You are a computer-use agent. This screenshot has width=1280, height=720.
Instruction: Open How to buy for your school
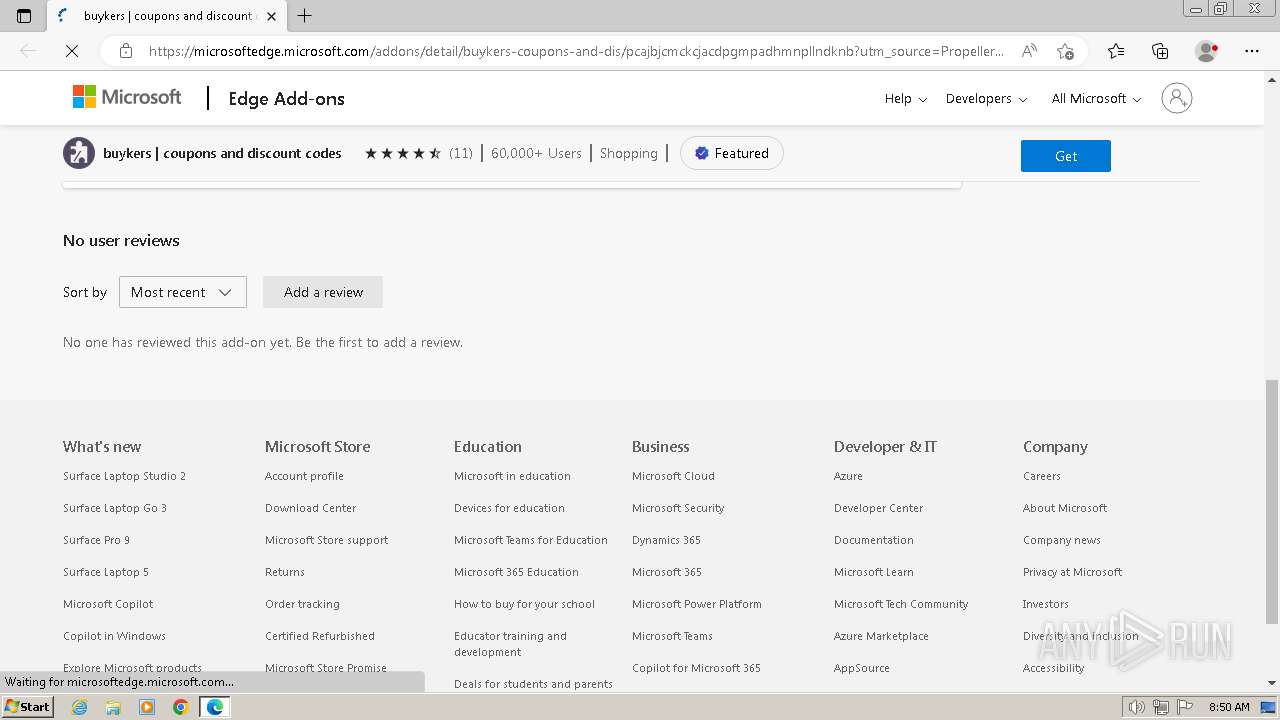click(x=524, y=604)
